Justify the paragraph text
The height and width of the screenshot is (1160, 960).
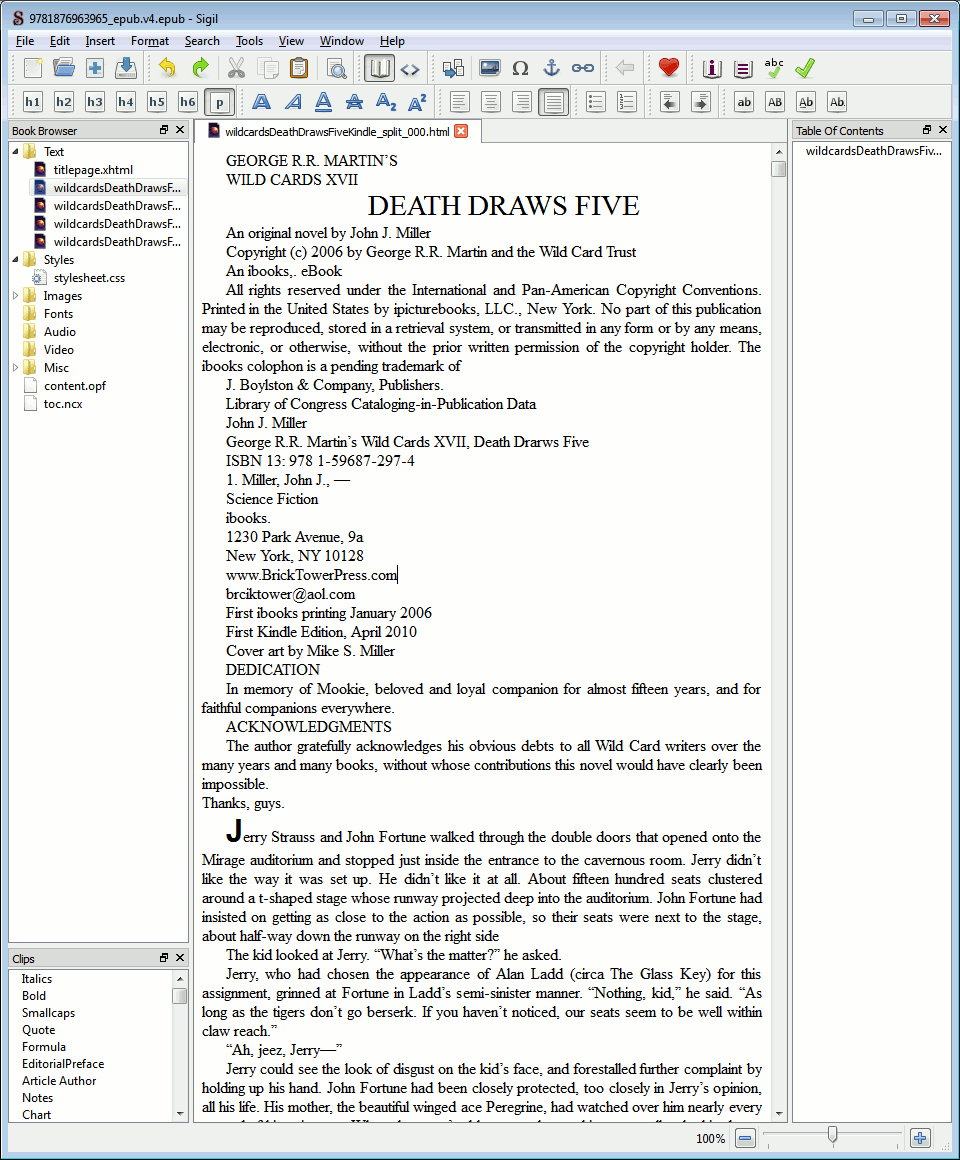[x=553, y=102]
